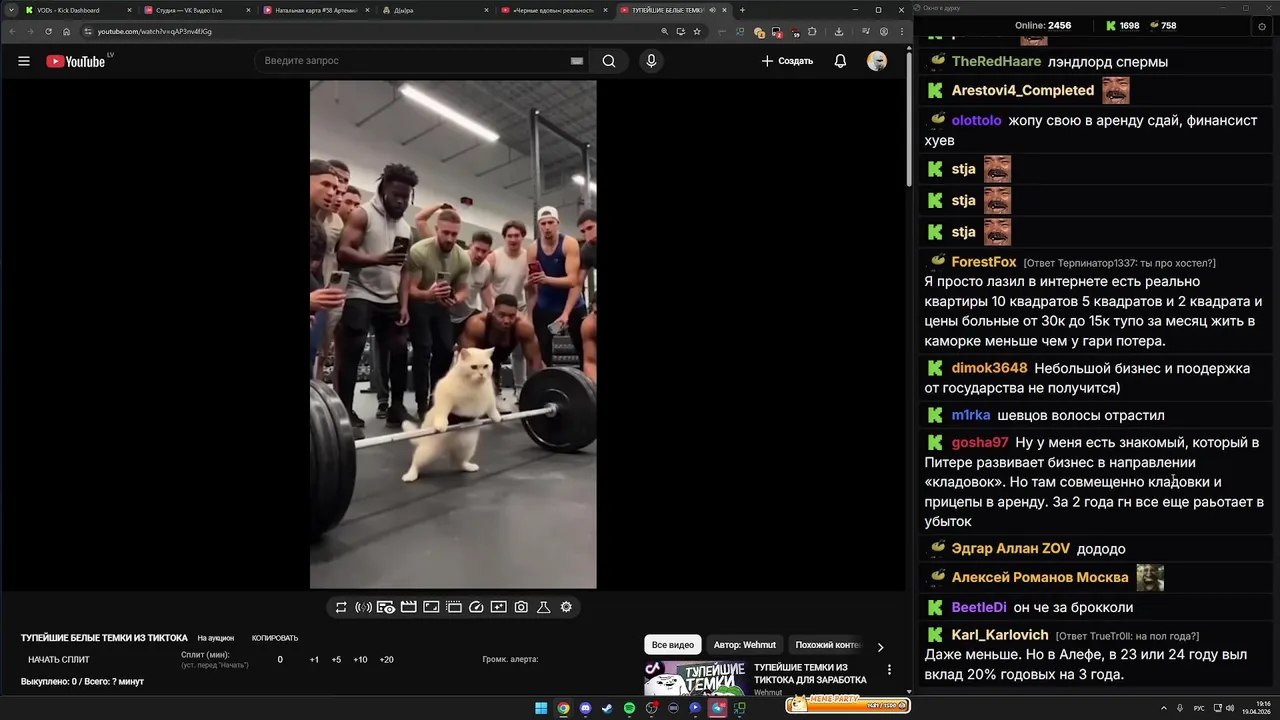
Task: Toggle the loop icon in player toolbar
Action: (x=341, y=607)
